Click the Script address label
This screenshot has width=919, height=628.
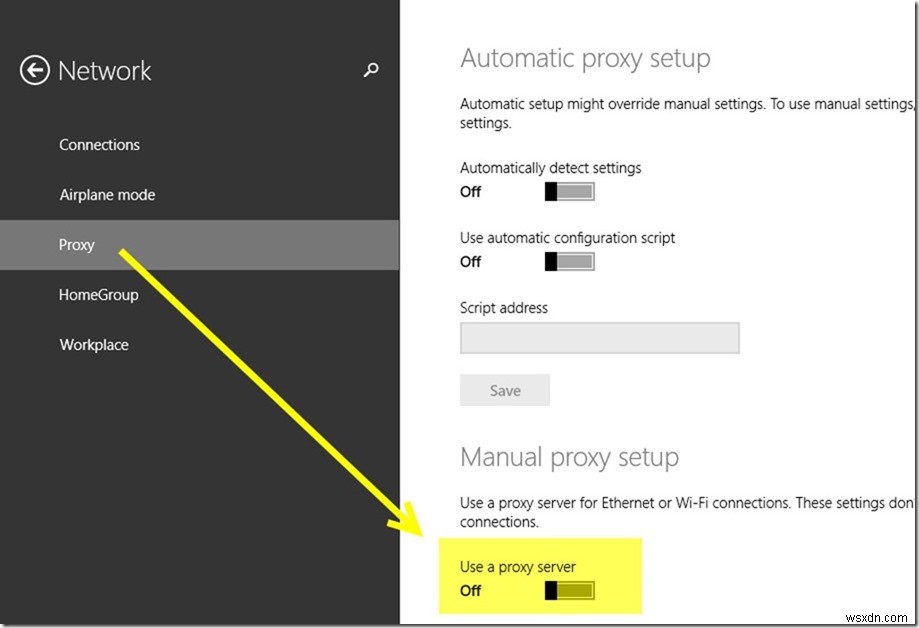pyautogui.click(x=503, y=308)
